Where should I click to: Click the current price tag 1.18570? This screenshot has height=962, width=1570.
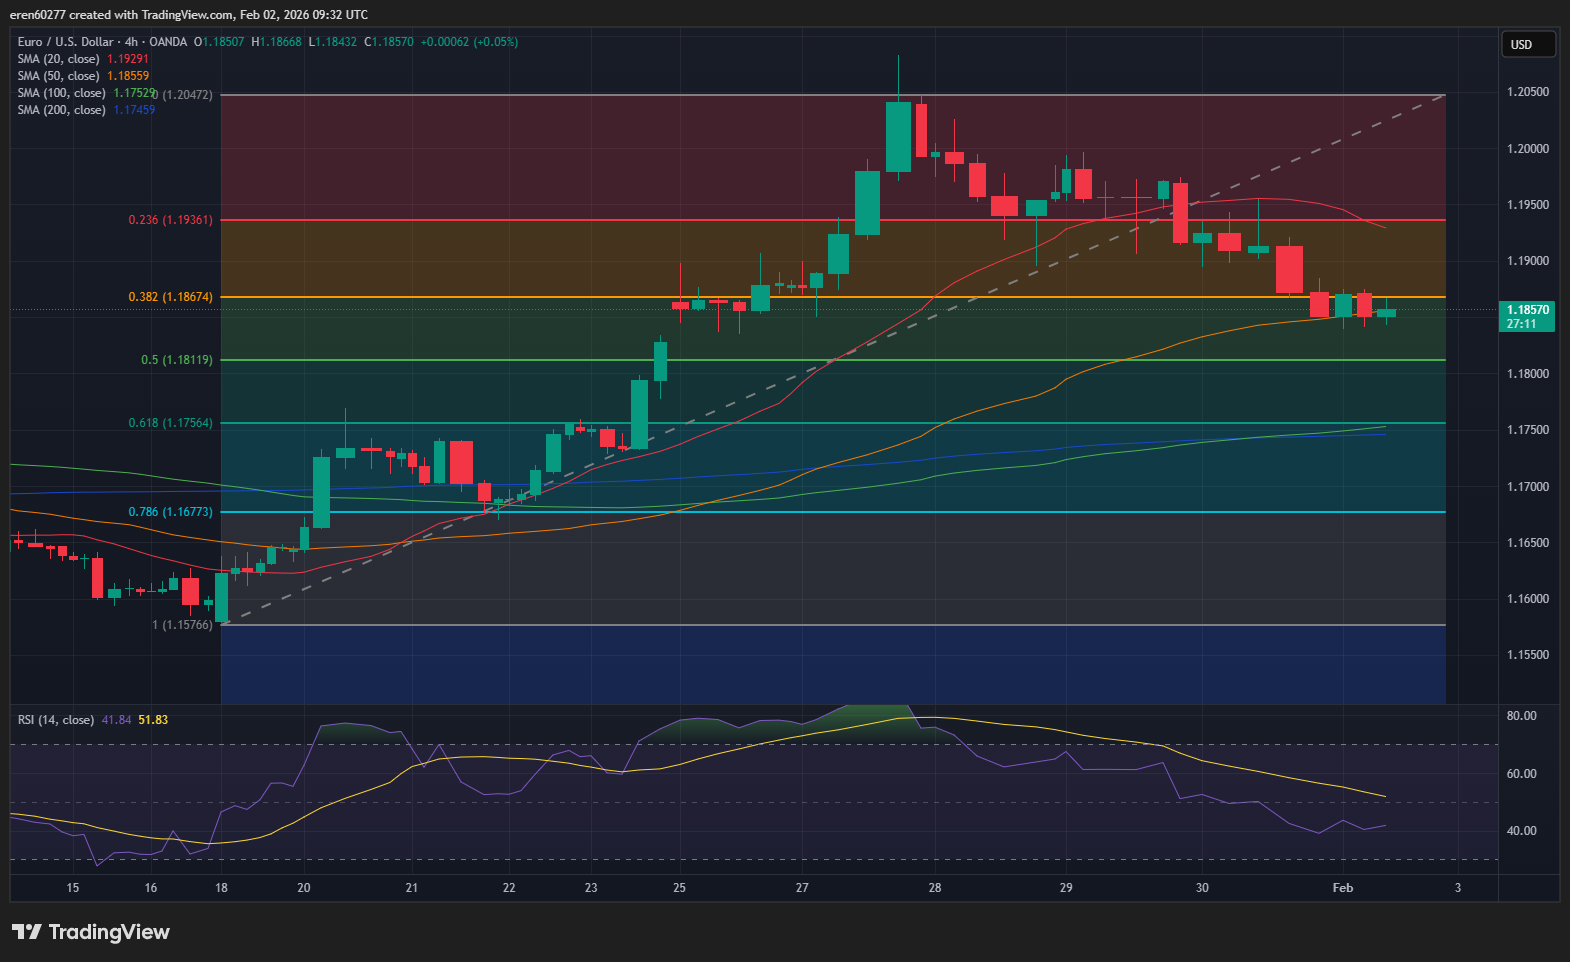pos(1527,310)
